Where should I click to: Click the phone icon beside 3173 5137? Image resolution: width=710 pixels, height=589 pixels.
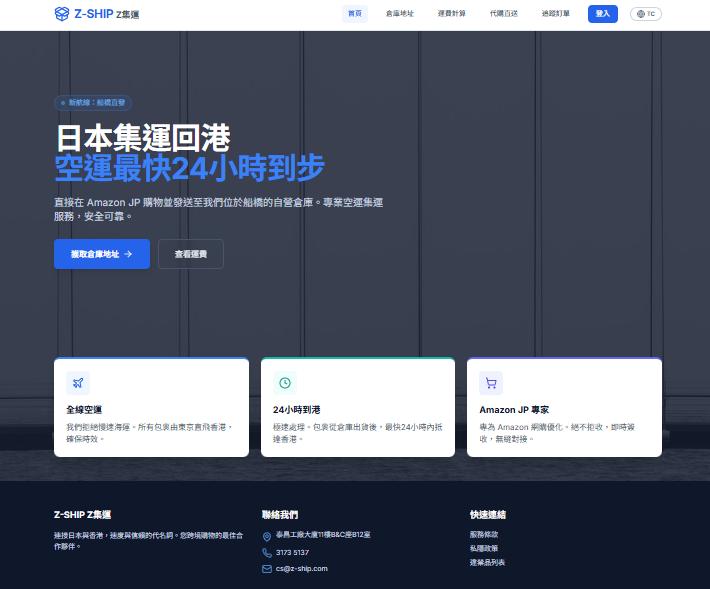pos(267,553)
